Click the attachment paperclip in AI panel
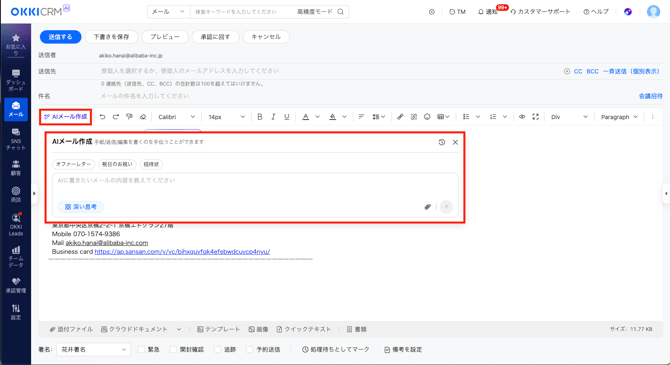The height and width of the screenshot is (365, 670). [x=427, y=207]
